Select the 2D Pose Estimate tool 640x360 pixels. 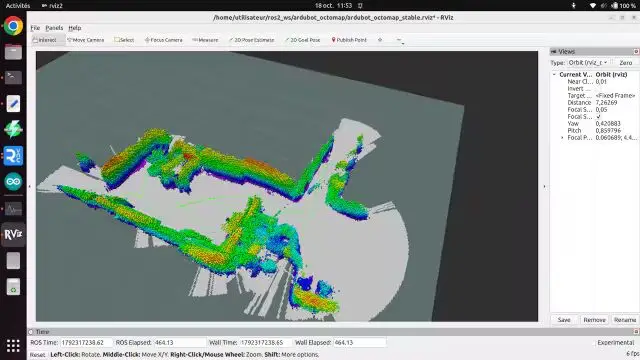(251, 40)
